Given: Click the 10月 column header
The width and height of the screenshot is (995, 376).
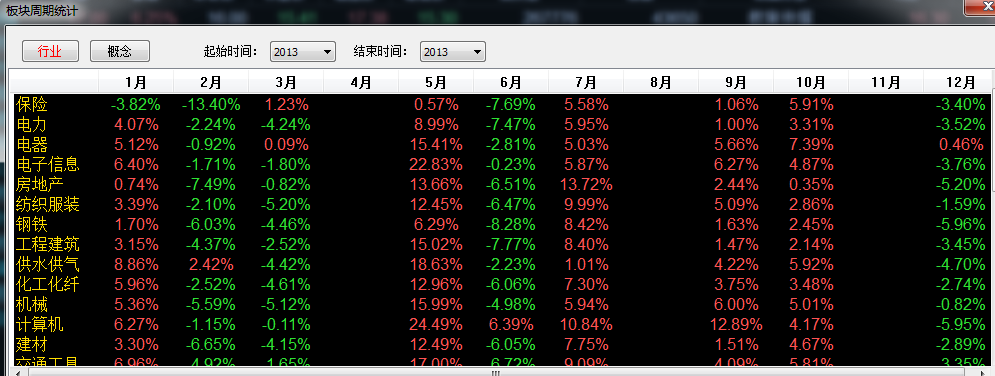Looking at the screenshot, I should [810, 82].
